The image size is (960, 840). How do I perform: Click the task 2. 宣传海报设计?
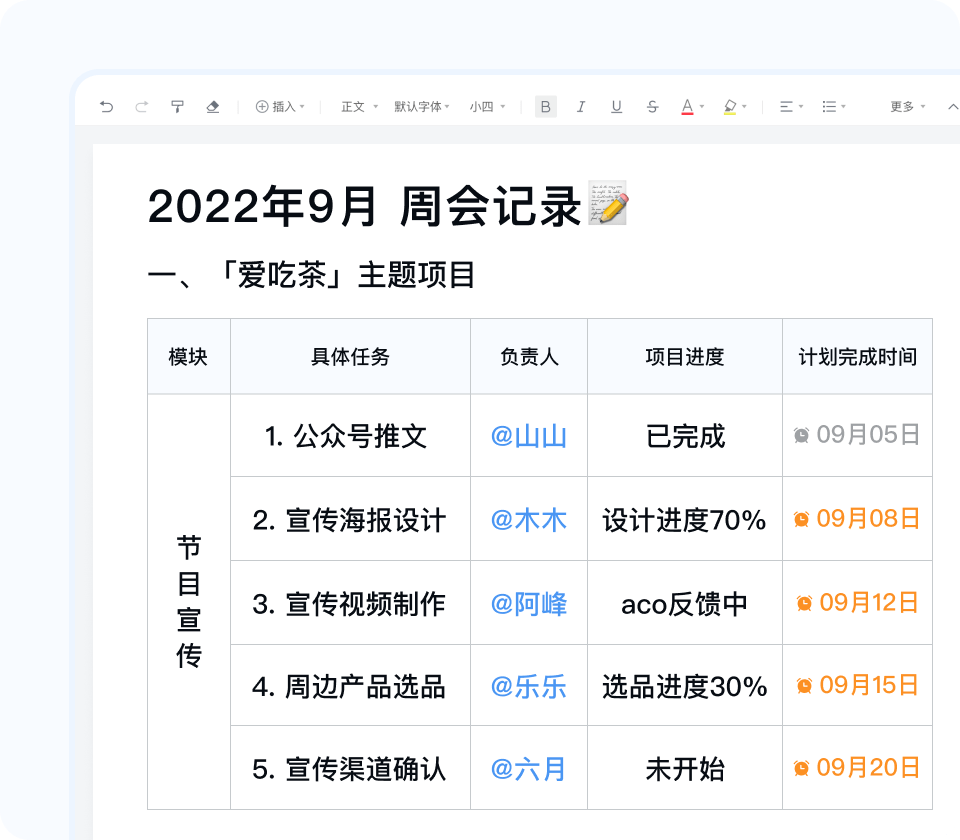(349, 520)
